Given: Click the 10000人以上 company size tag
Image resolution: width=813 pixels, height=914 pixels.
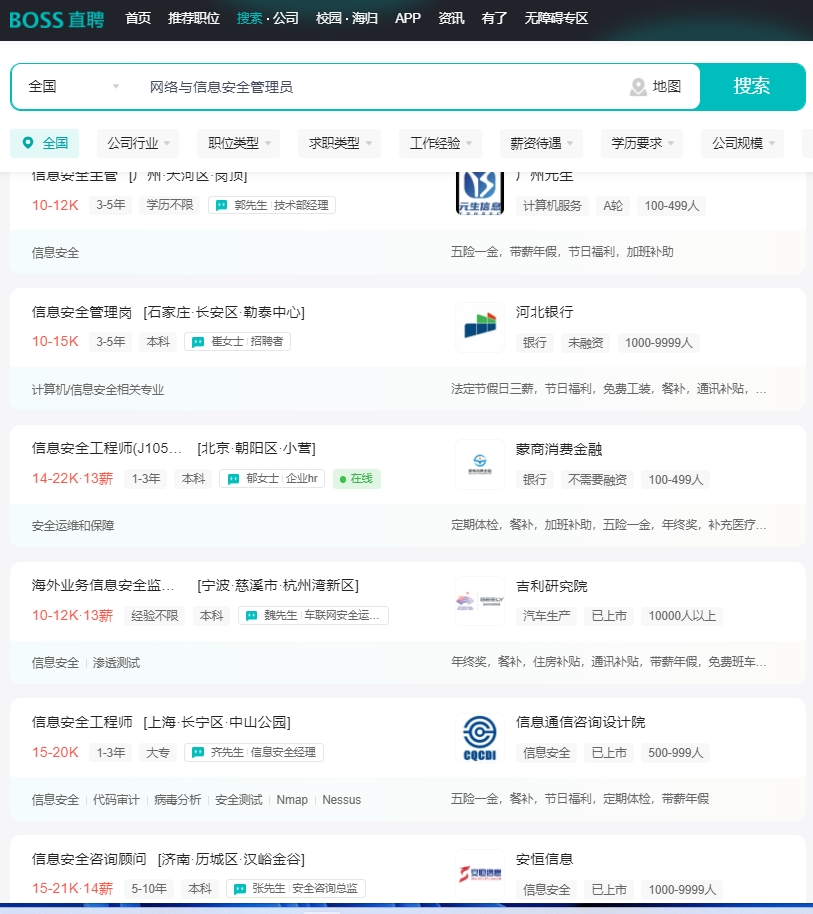Looking at the screenshot, I should (682, 616).
